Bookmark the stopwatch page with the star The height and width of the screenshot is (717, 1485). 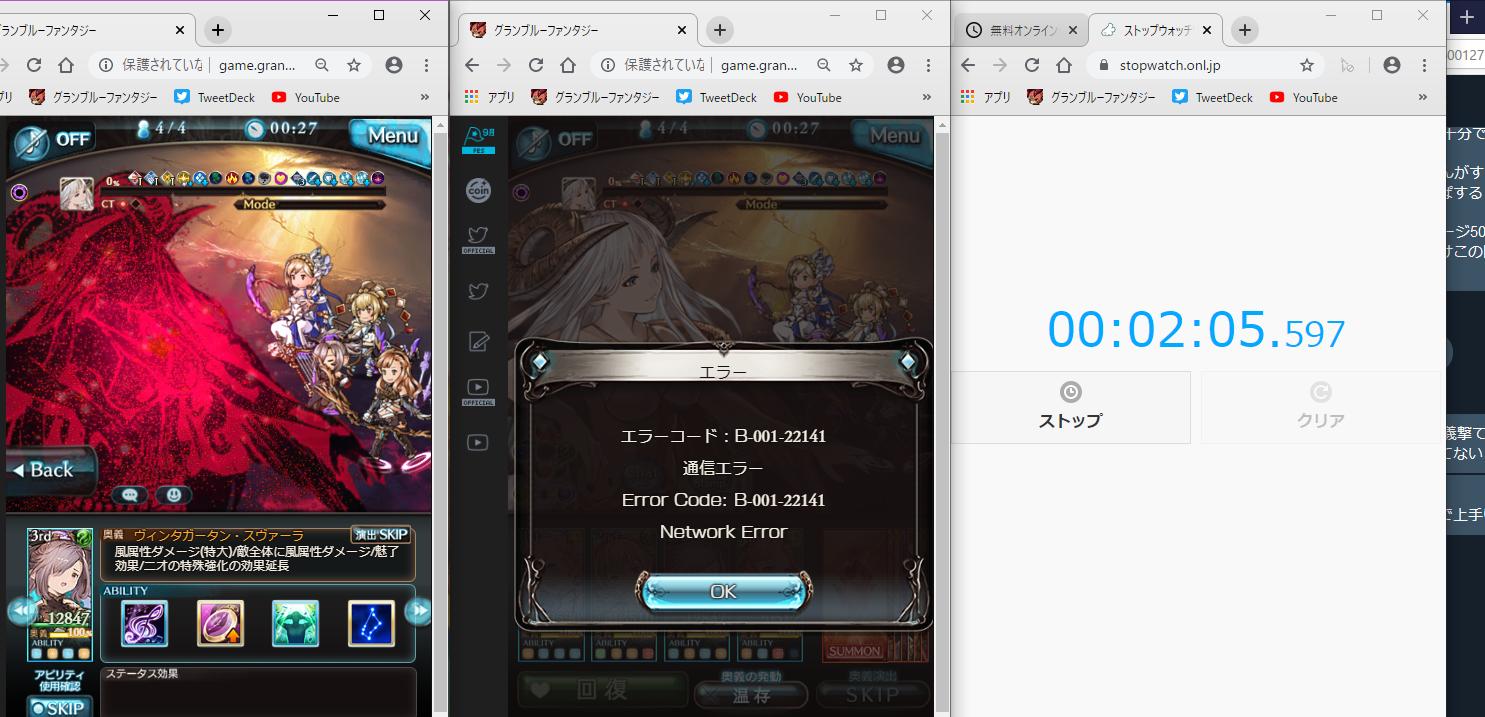pos(1307,65)
